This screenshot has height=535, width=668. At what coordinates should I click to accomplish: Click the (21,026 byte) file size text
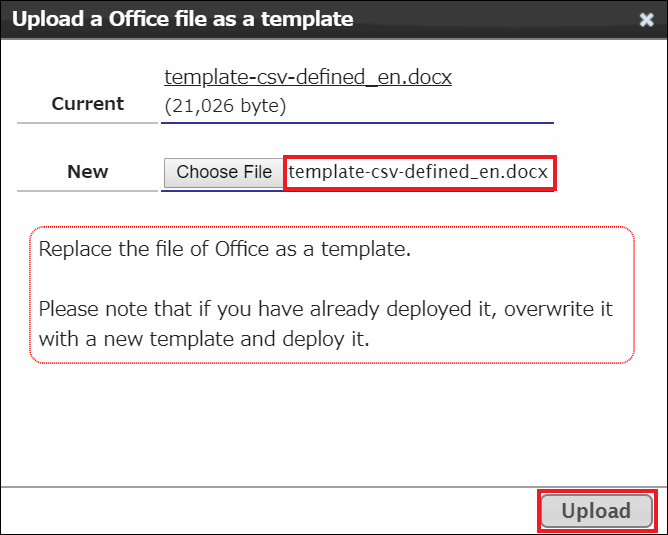(x=225, y=106)
